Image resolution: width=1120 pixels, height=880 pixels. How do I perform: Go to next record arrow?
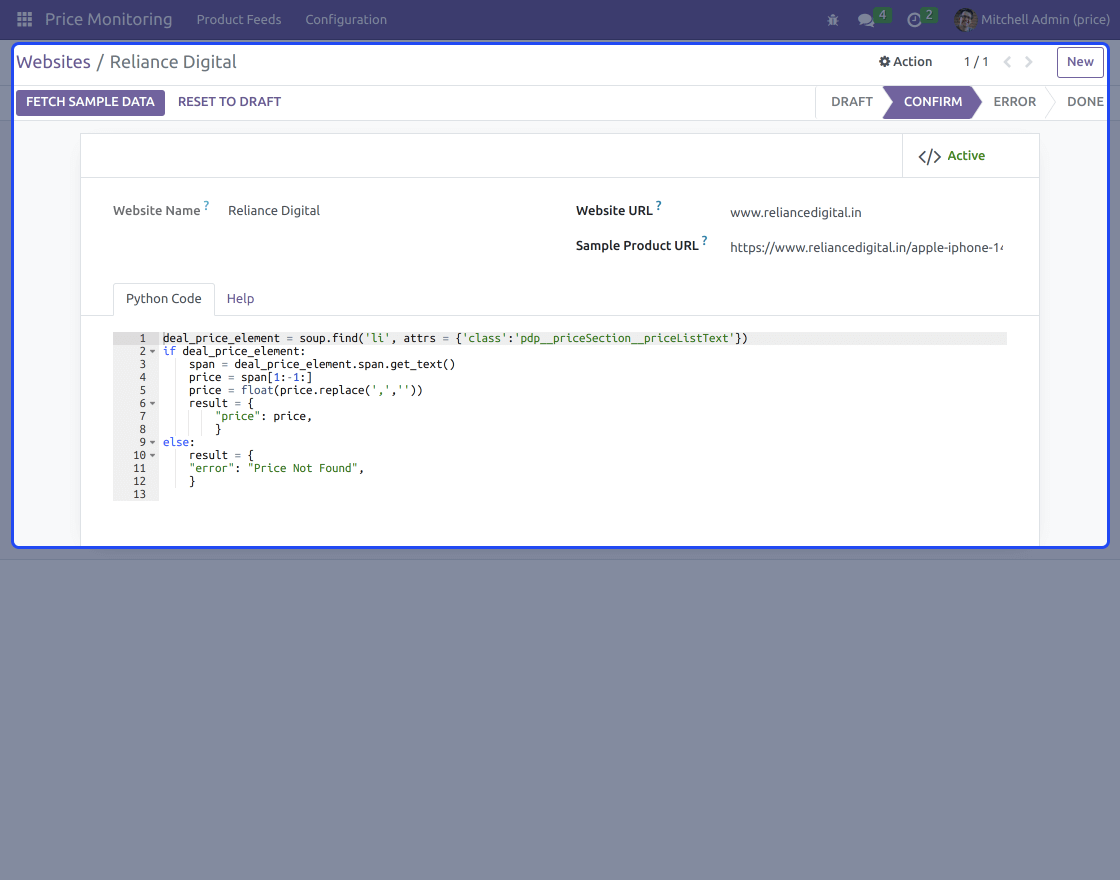pos(1029,62)
